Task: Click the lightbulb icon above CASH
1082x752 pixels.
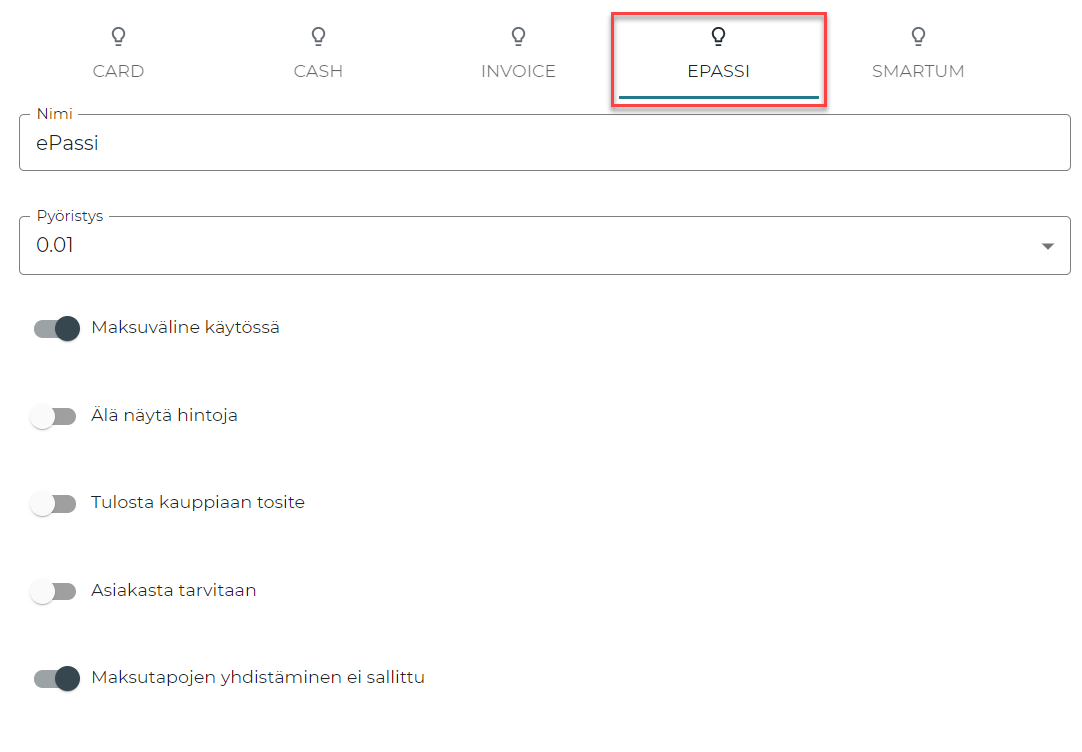Action: [x=318, y=37]
